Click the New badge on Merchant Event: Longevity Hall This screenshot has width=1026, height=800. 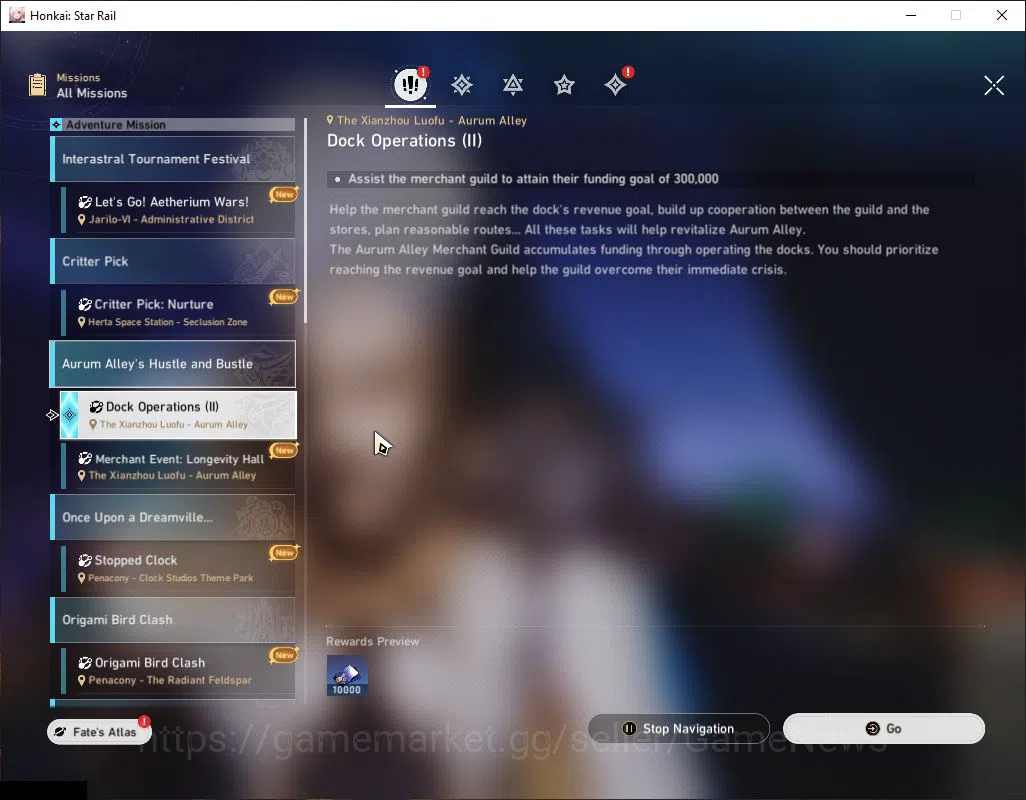click(284, 450)
